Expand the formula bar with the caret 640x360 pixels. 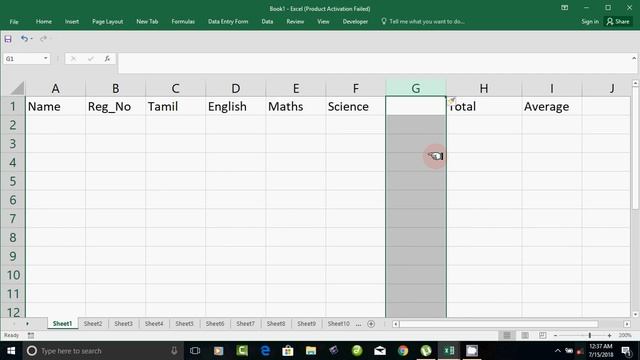coord(634,58)
